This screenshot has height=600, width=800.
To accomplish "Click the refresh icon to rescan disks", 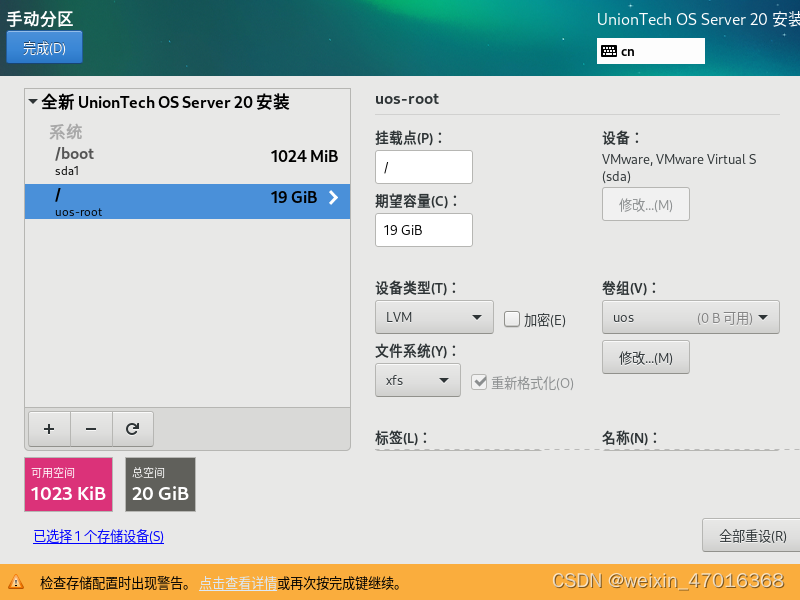I will 133,428.
